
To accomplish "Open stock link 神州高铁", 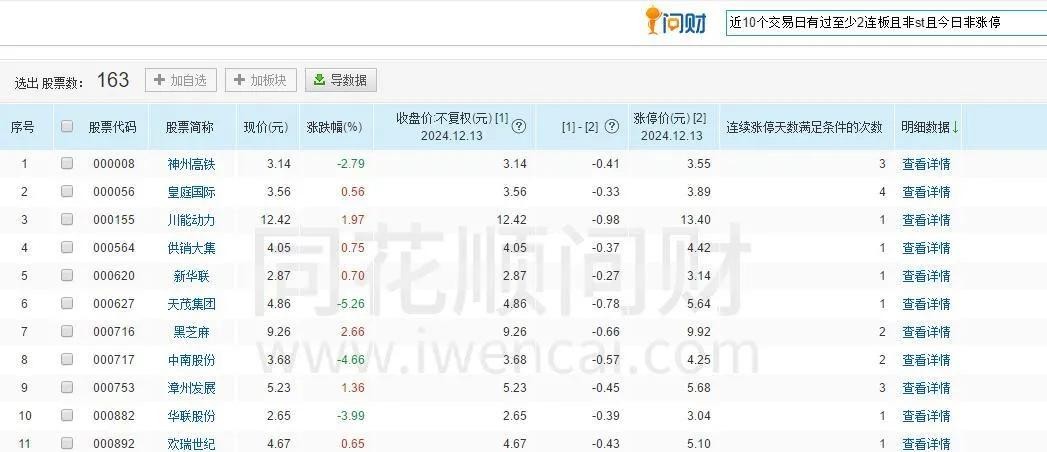I will click(191, 164).
